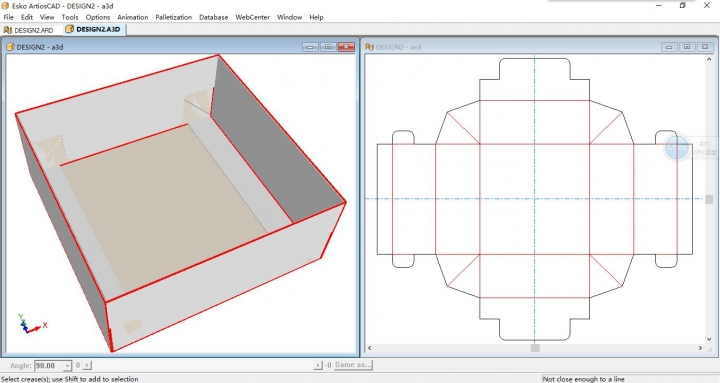Maximize the DESIGN2 - ard sub-window
The height and width of the screenshot is (383, 720).
[x=687, y=47]
